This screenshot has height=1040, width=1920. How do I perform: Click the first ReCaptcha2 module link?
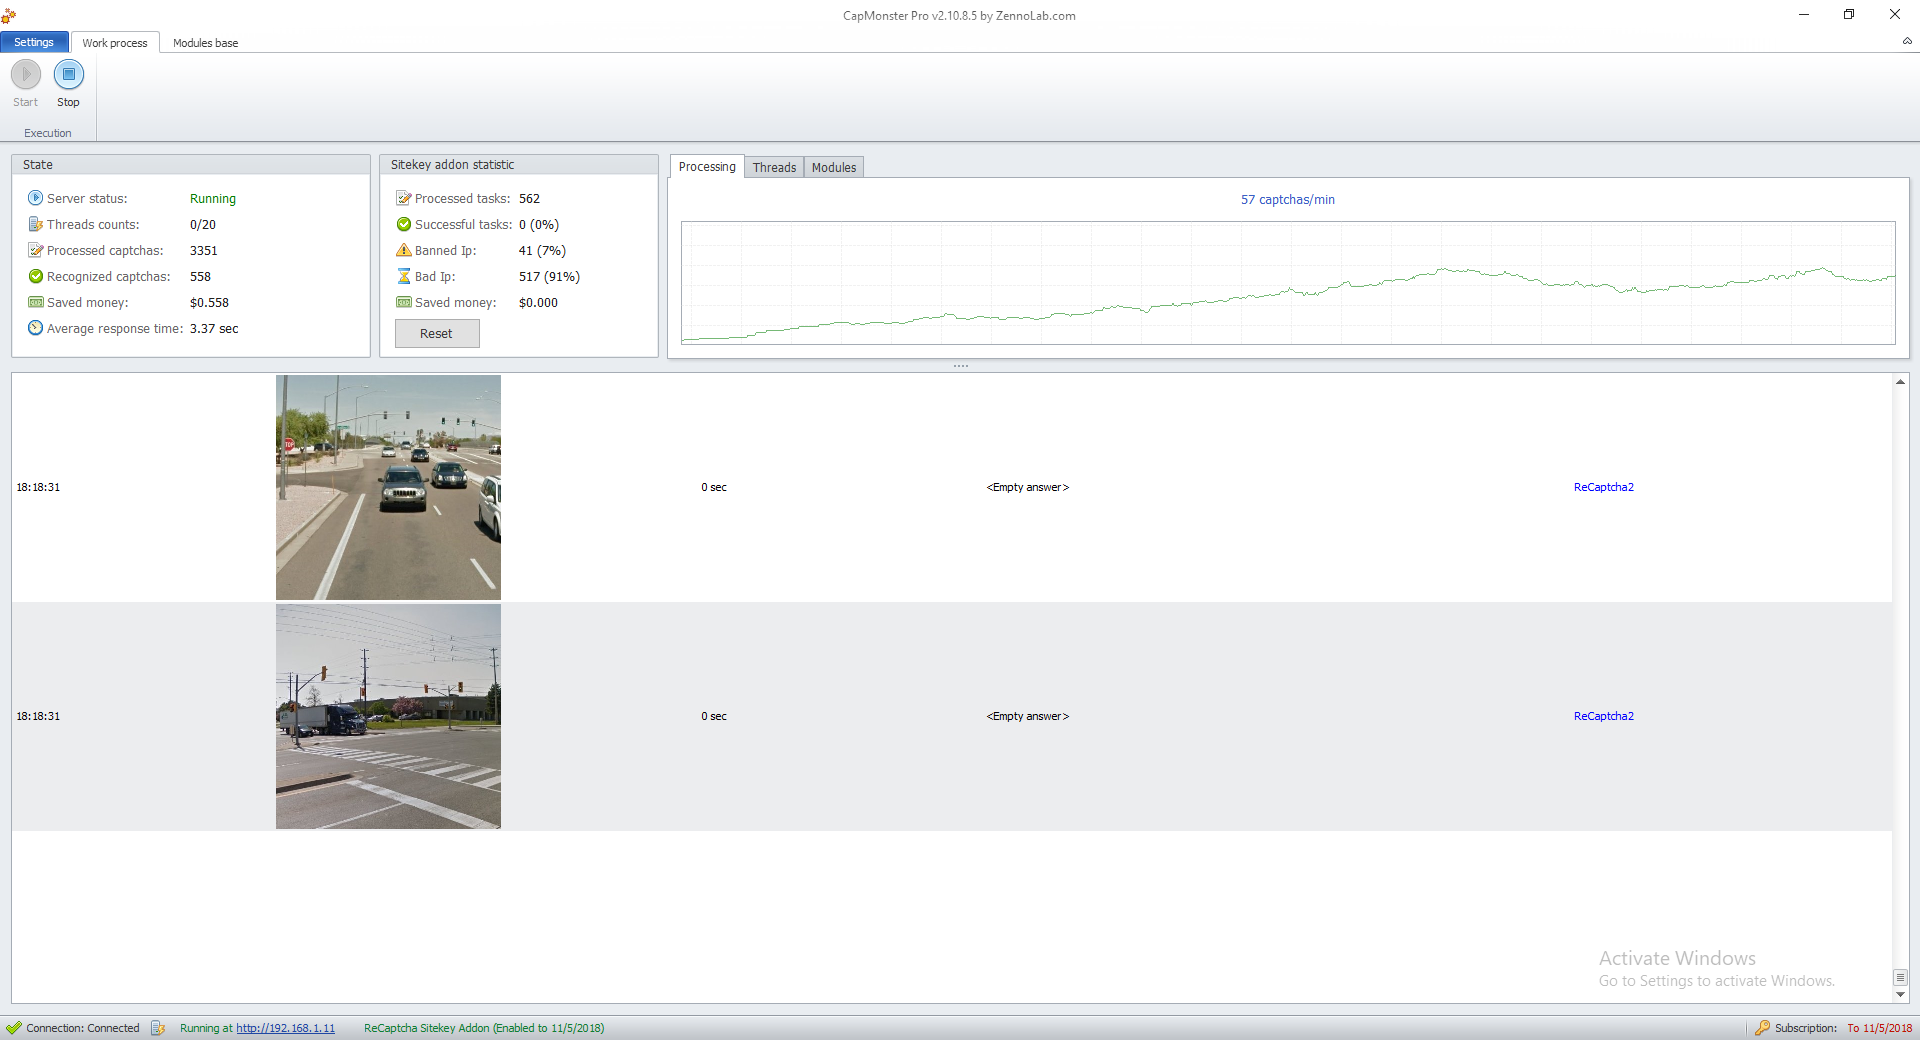1603,487
